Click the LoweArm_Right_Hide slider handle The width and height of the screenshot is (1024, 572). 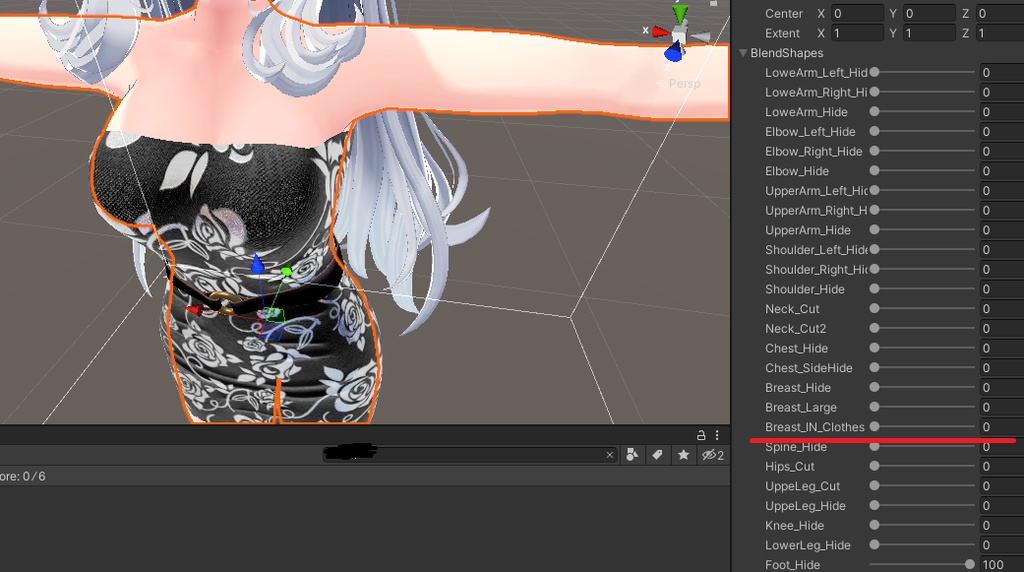[874, 92]
